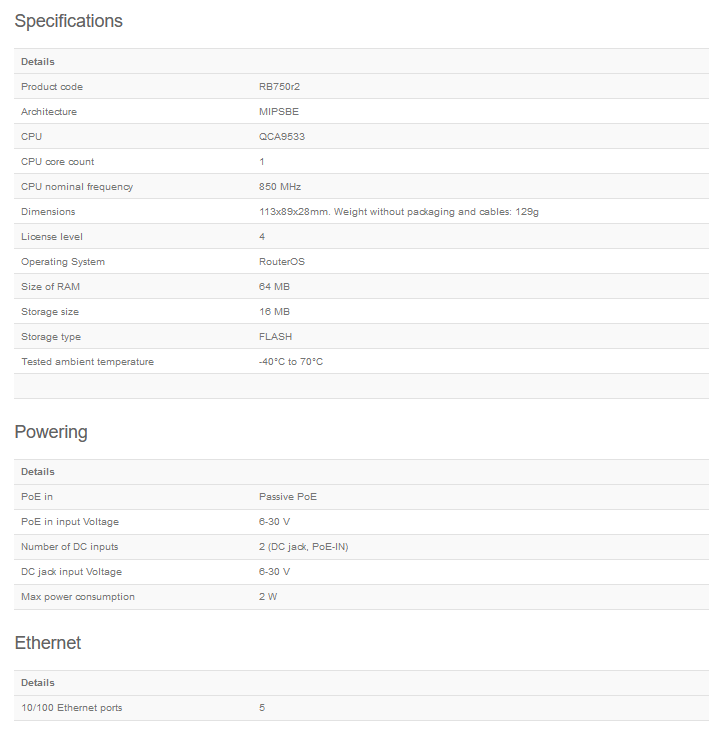
Task: Click the 10/100 Ethernet ports label
Action: click(x=72, y=708)
